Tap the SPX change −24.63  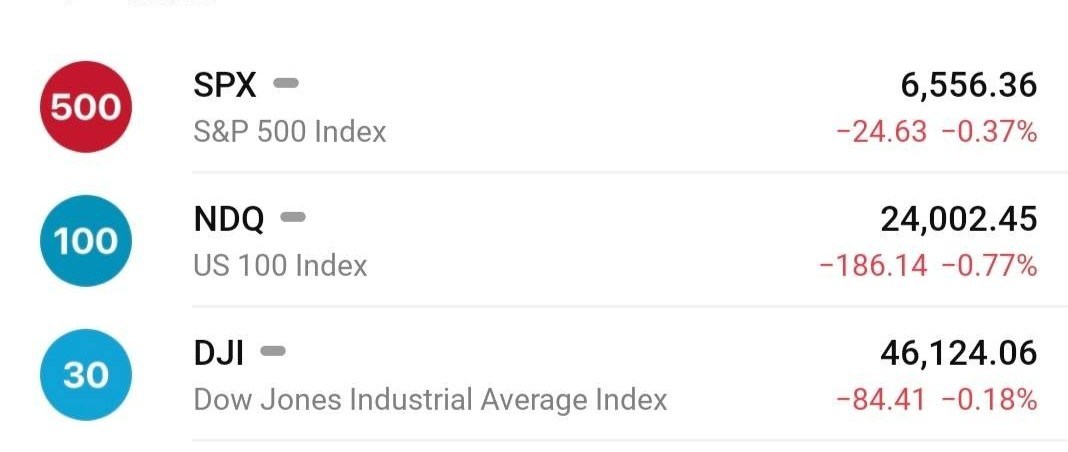pyautogui.click(x=881, y=131)
